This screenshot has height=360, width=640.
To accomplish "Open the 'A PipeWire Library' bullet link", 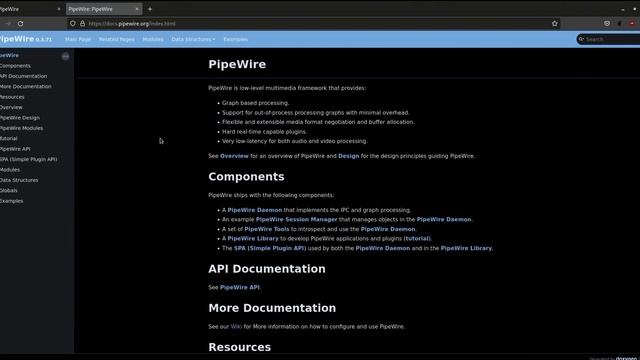I will coord(253,238).
